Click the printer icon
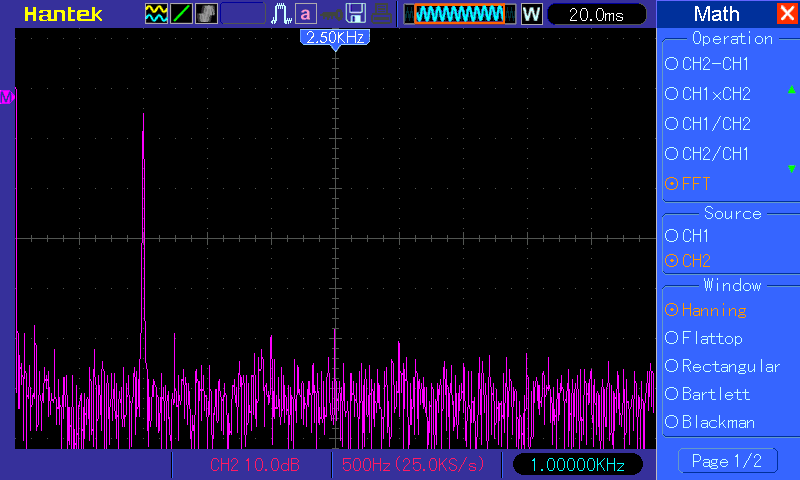This screenshot has height=480, width=800. click(x=381, y=14)
